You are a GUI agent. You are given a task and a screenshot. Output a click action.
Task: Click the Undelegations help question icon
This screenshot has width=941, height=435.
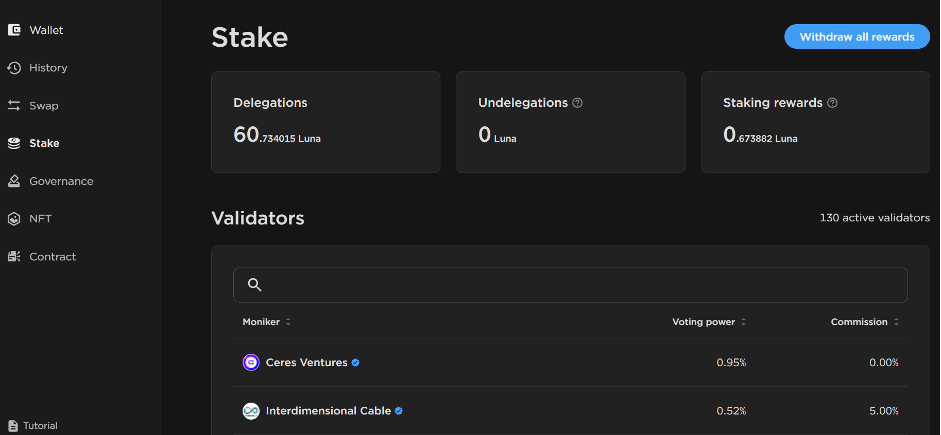pyautogui.click(x=577, y=103)
